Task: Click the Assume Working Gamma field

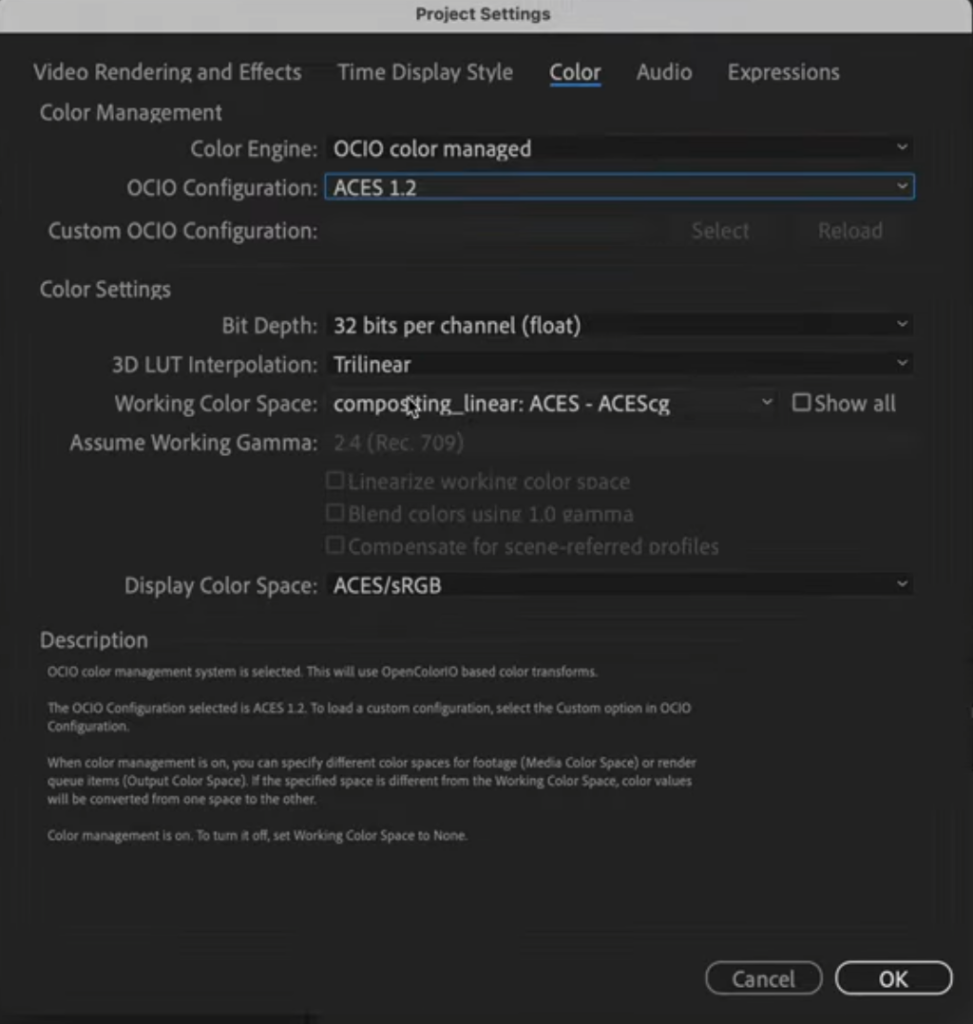Action: pyautogui.click(x=618, y=442)
